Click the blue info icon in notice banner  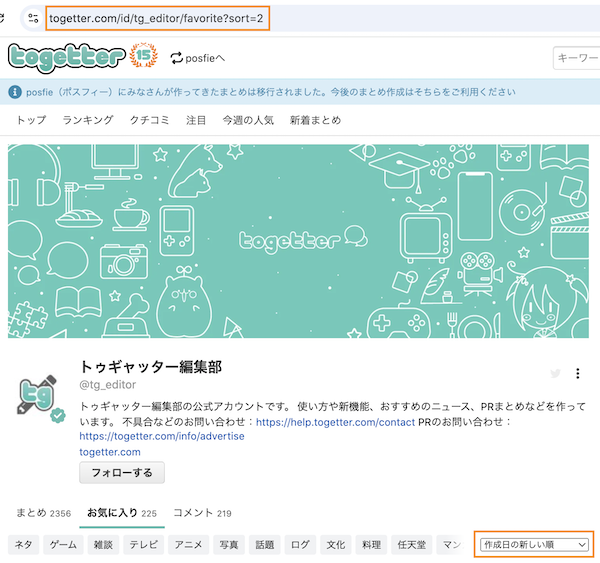pos(16,92)
